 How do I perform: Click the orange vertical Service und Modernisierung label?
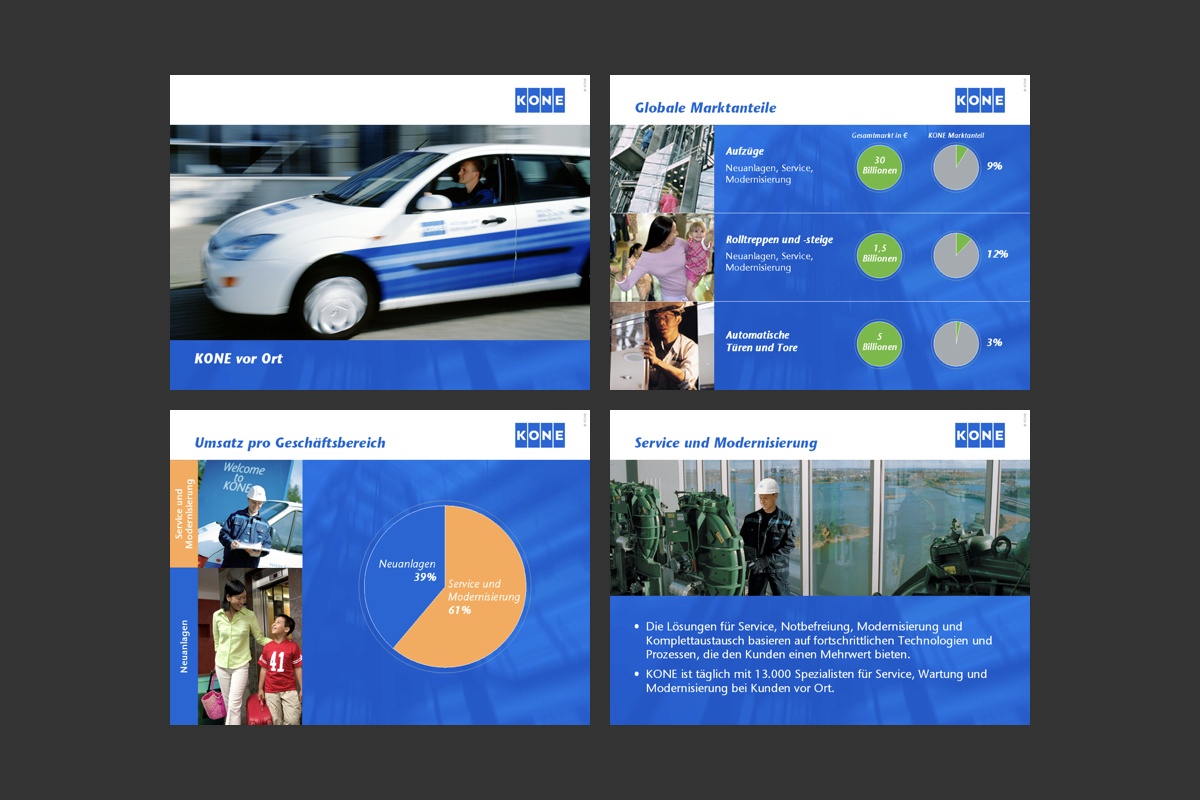pyautogui.click(x=183, y=513)
